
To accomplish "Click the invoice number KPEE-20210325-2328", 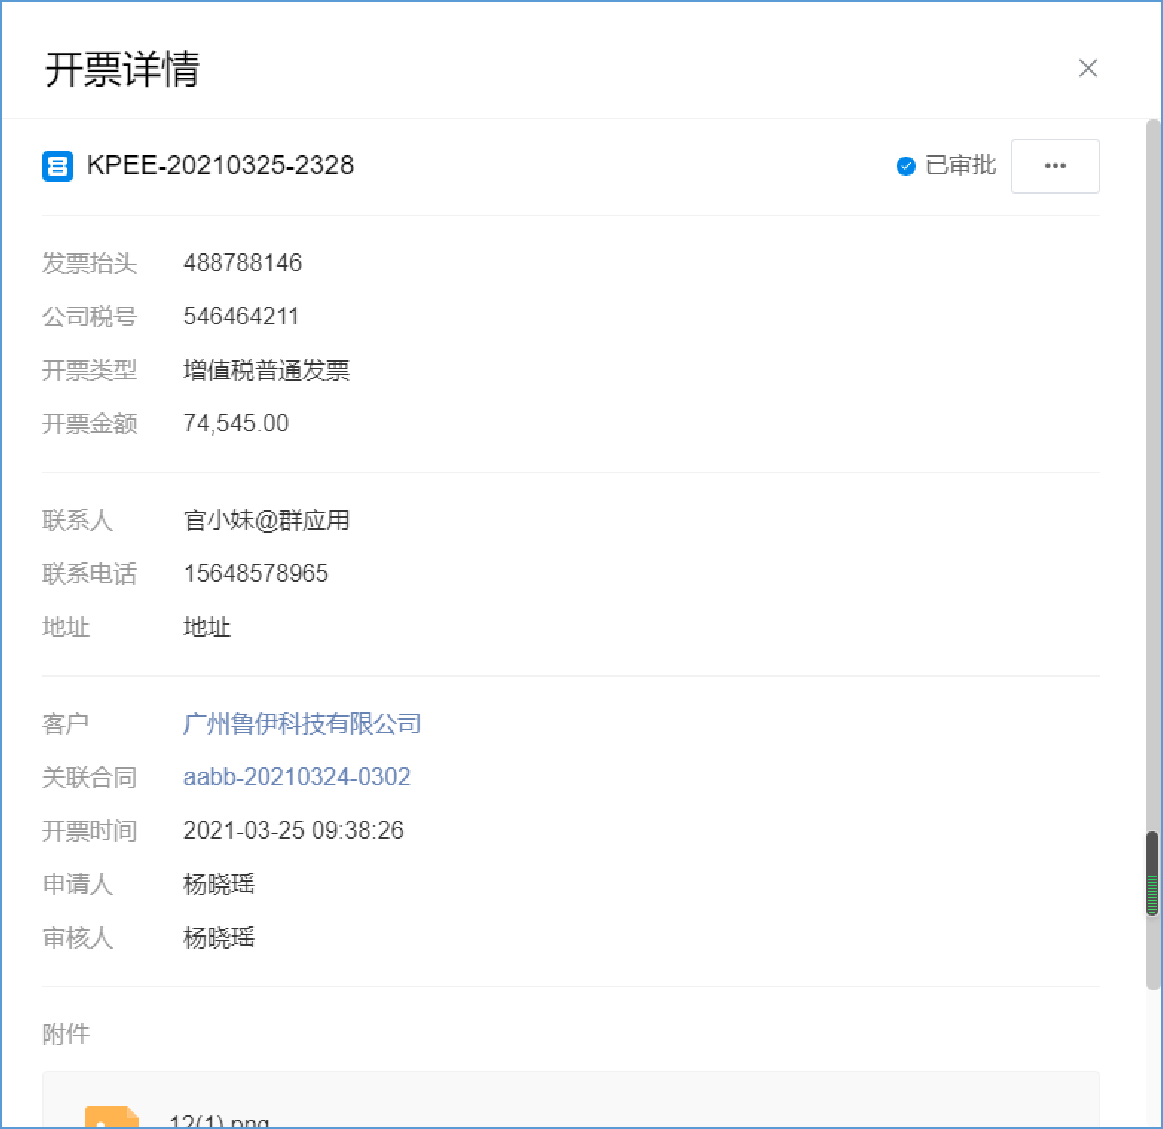I will pyautogui.click(x=220, y=166).
